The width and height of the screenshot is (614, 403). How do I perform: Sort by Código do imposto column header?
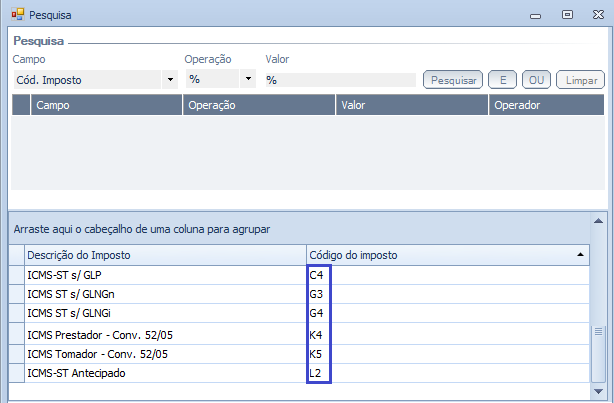point(440,255)
